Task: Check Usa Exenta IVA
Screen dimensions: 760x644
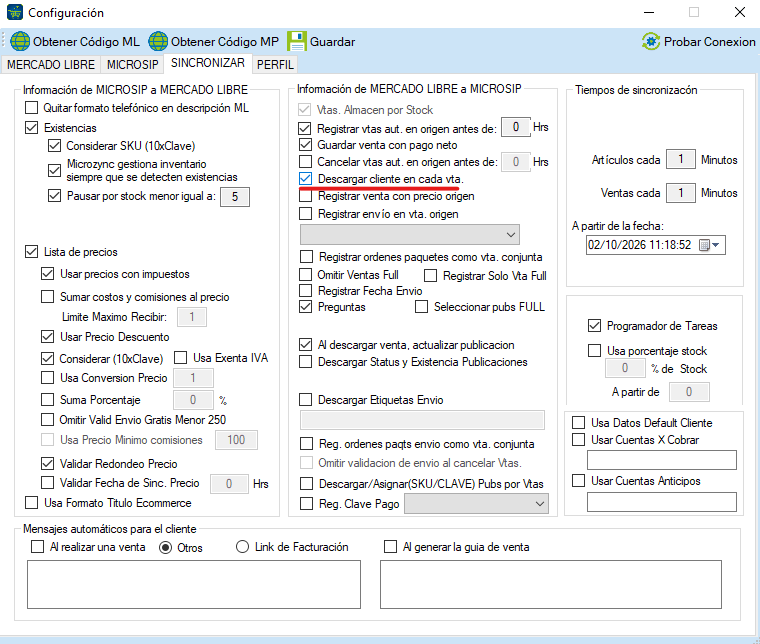Action: (x=180, y=358)
